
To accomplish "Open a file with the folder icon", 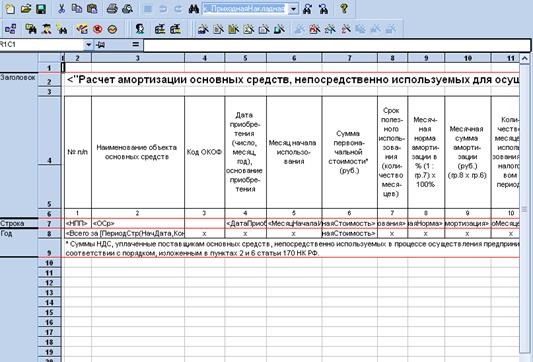I will (26, 9).
